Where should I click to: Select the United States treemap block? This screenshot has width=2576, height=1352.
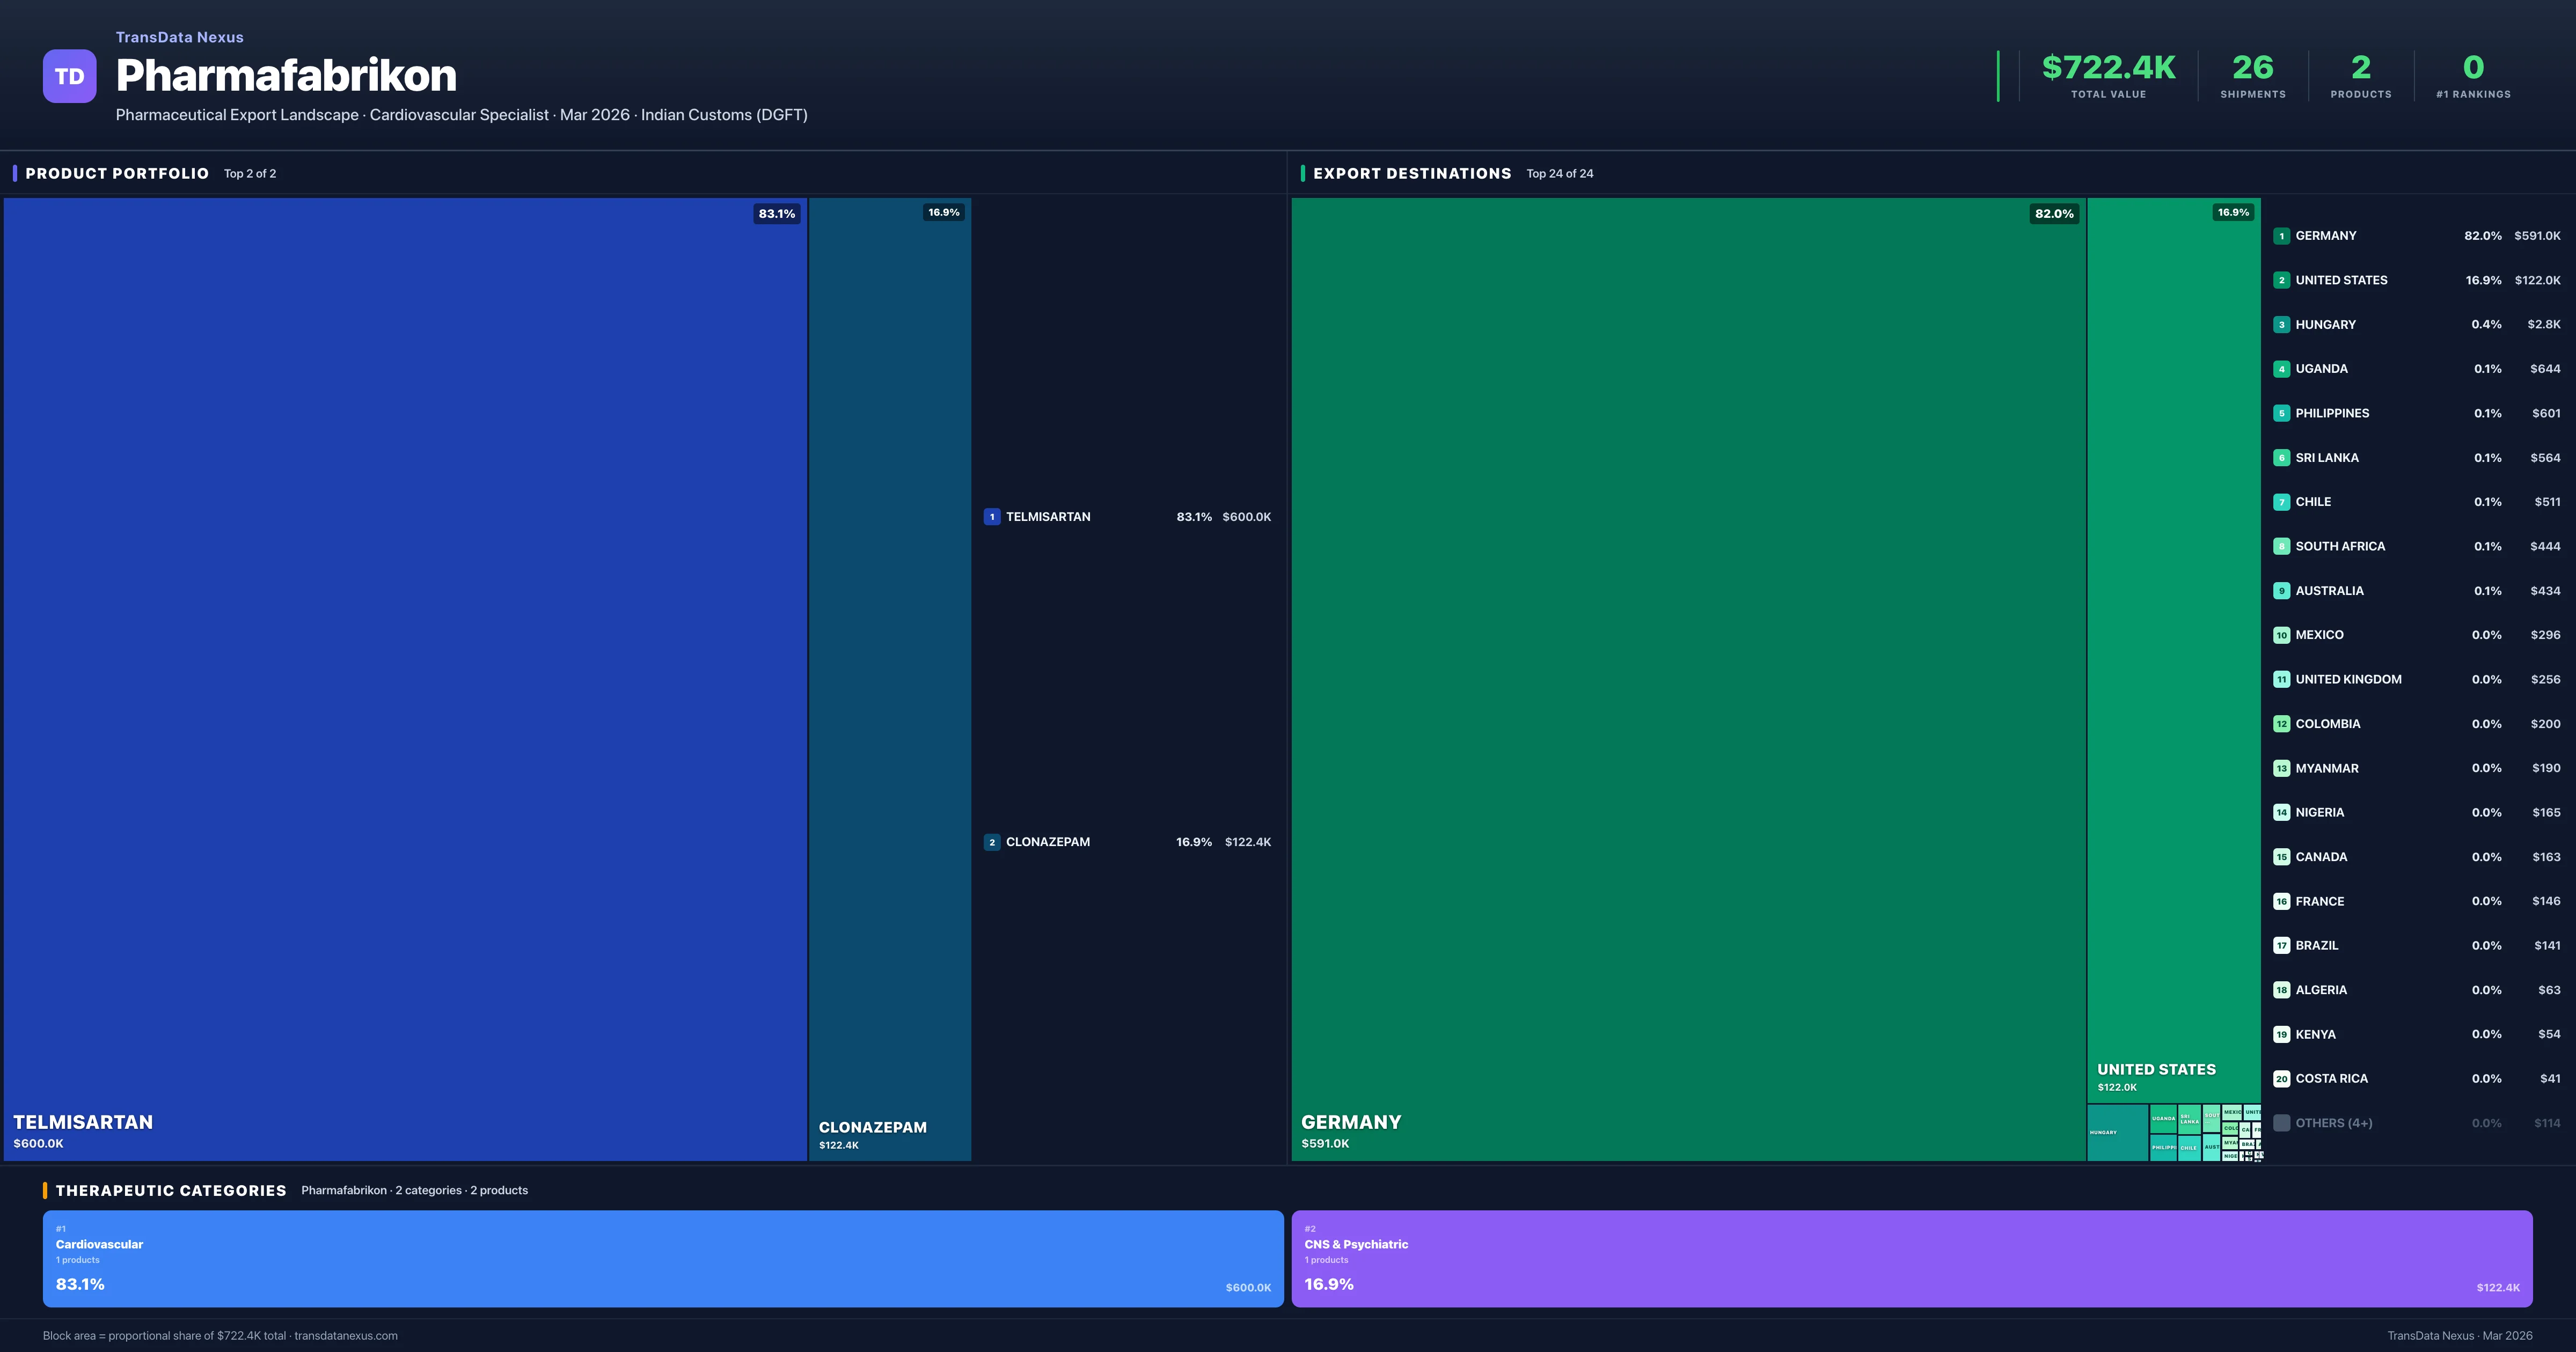pyautogui.click(x=2173, y=650)
